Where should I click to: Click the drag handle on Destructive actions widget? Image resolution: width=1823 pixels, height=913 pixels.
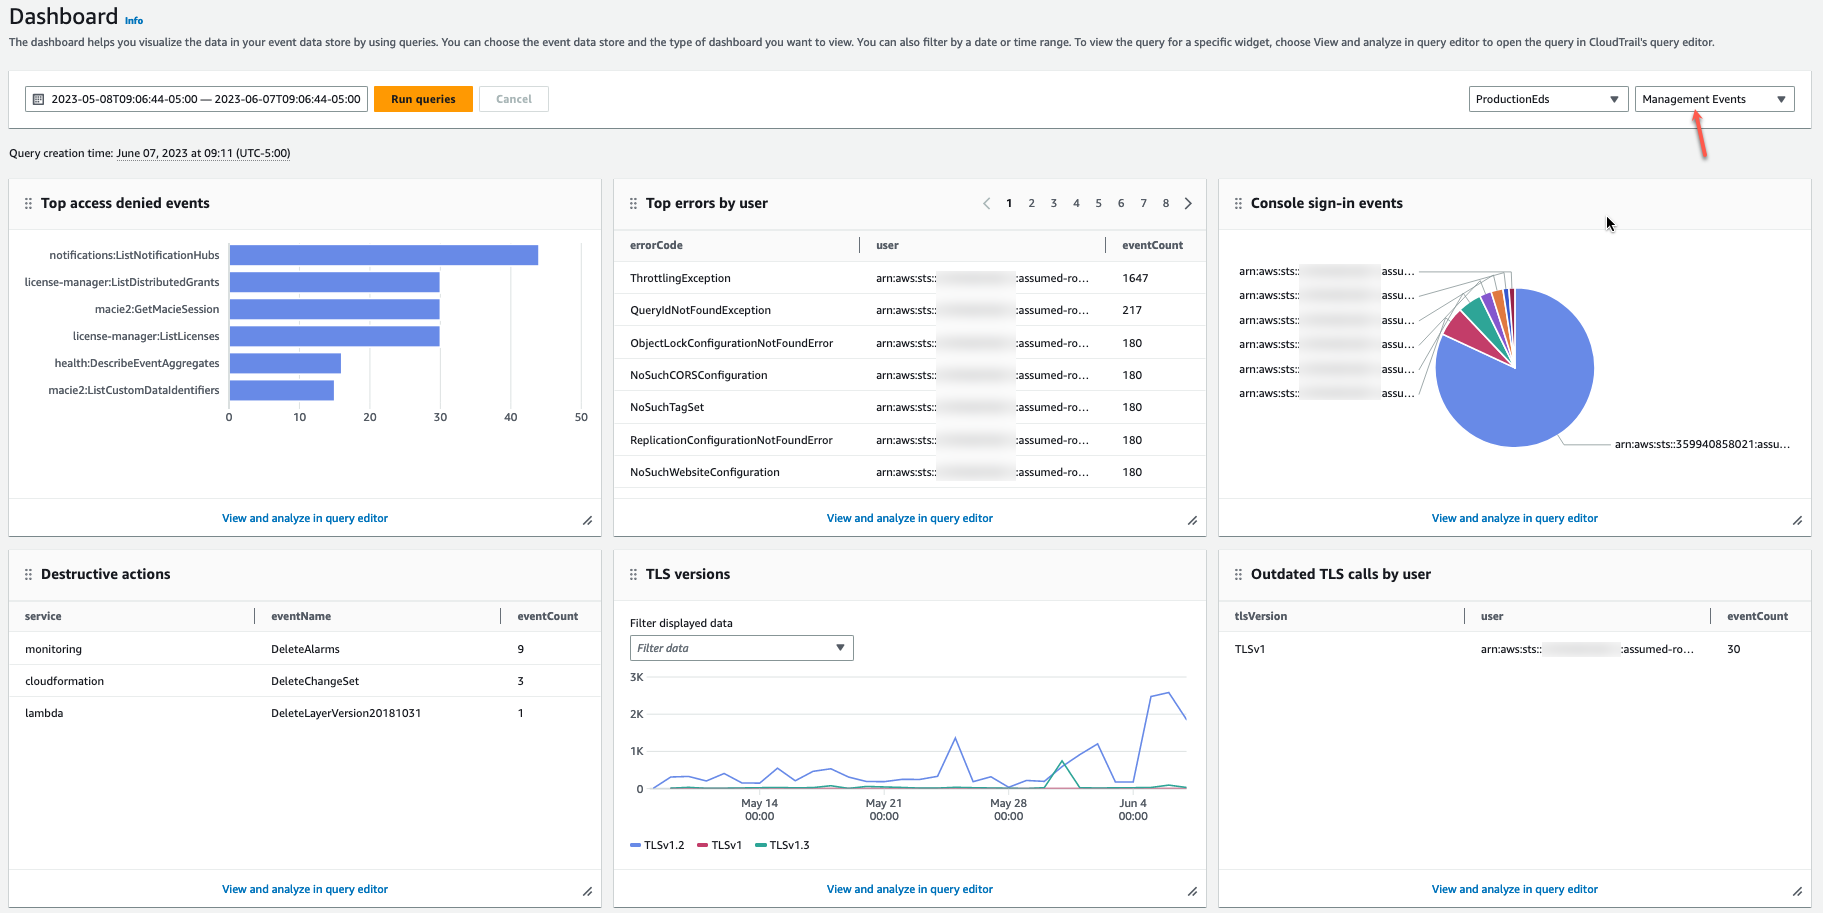point(27,574)
